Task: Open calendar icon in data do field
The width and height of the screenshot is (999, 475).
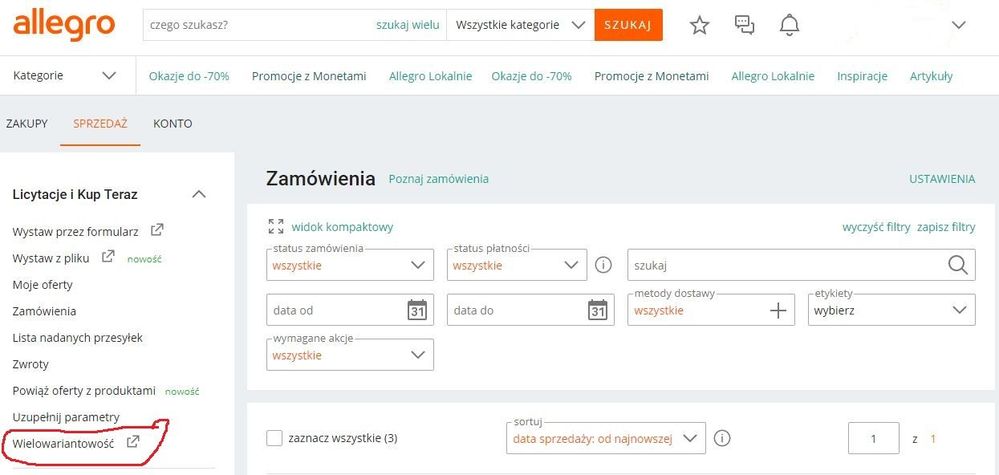Action: point(597,310)
